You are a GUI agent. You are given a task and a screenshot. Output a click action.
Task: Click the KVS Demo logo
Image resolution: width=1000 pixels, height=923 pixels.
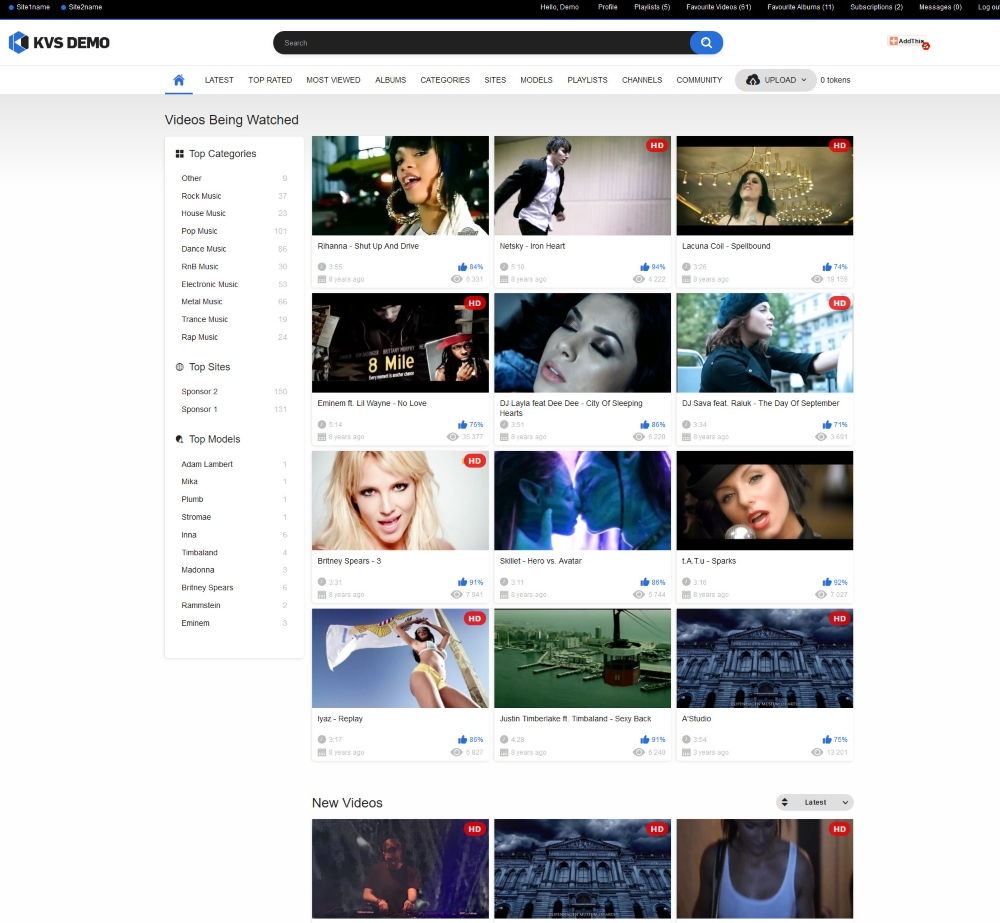pyautogui.click(x=59, y=43)
